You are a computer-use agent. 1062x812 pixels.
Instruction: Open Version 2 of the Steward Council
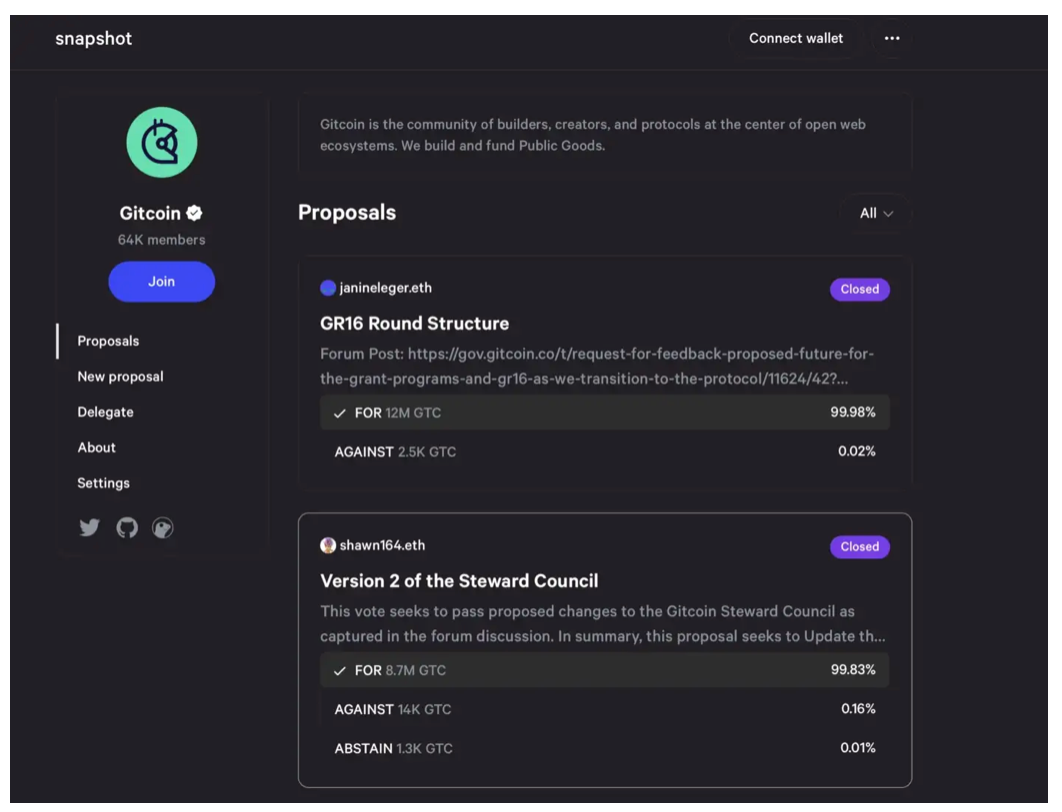(459, 581)
